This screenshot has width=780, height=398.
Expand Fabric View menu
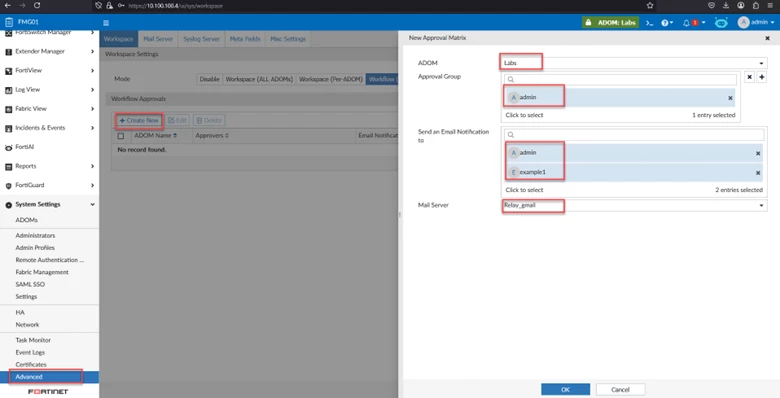tap(49, 108)
